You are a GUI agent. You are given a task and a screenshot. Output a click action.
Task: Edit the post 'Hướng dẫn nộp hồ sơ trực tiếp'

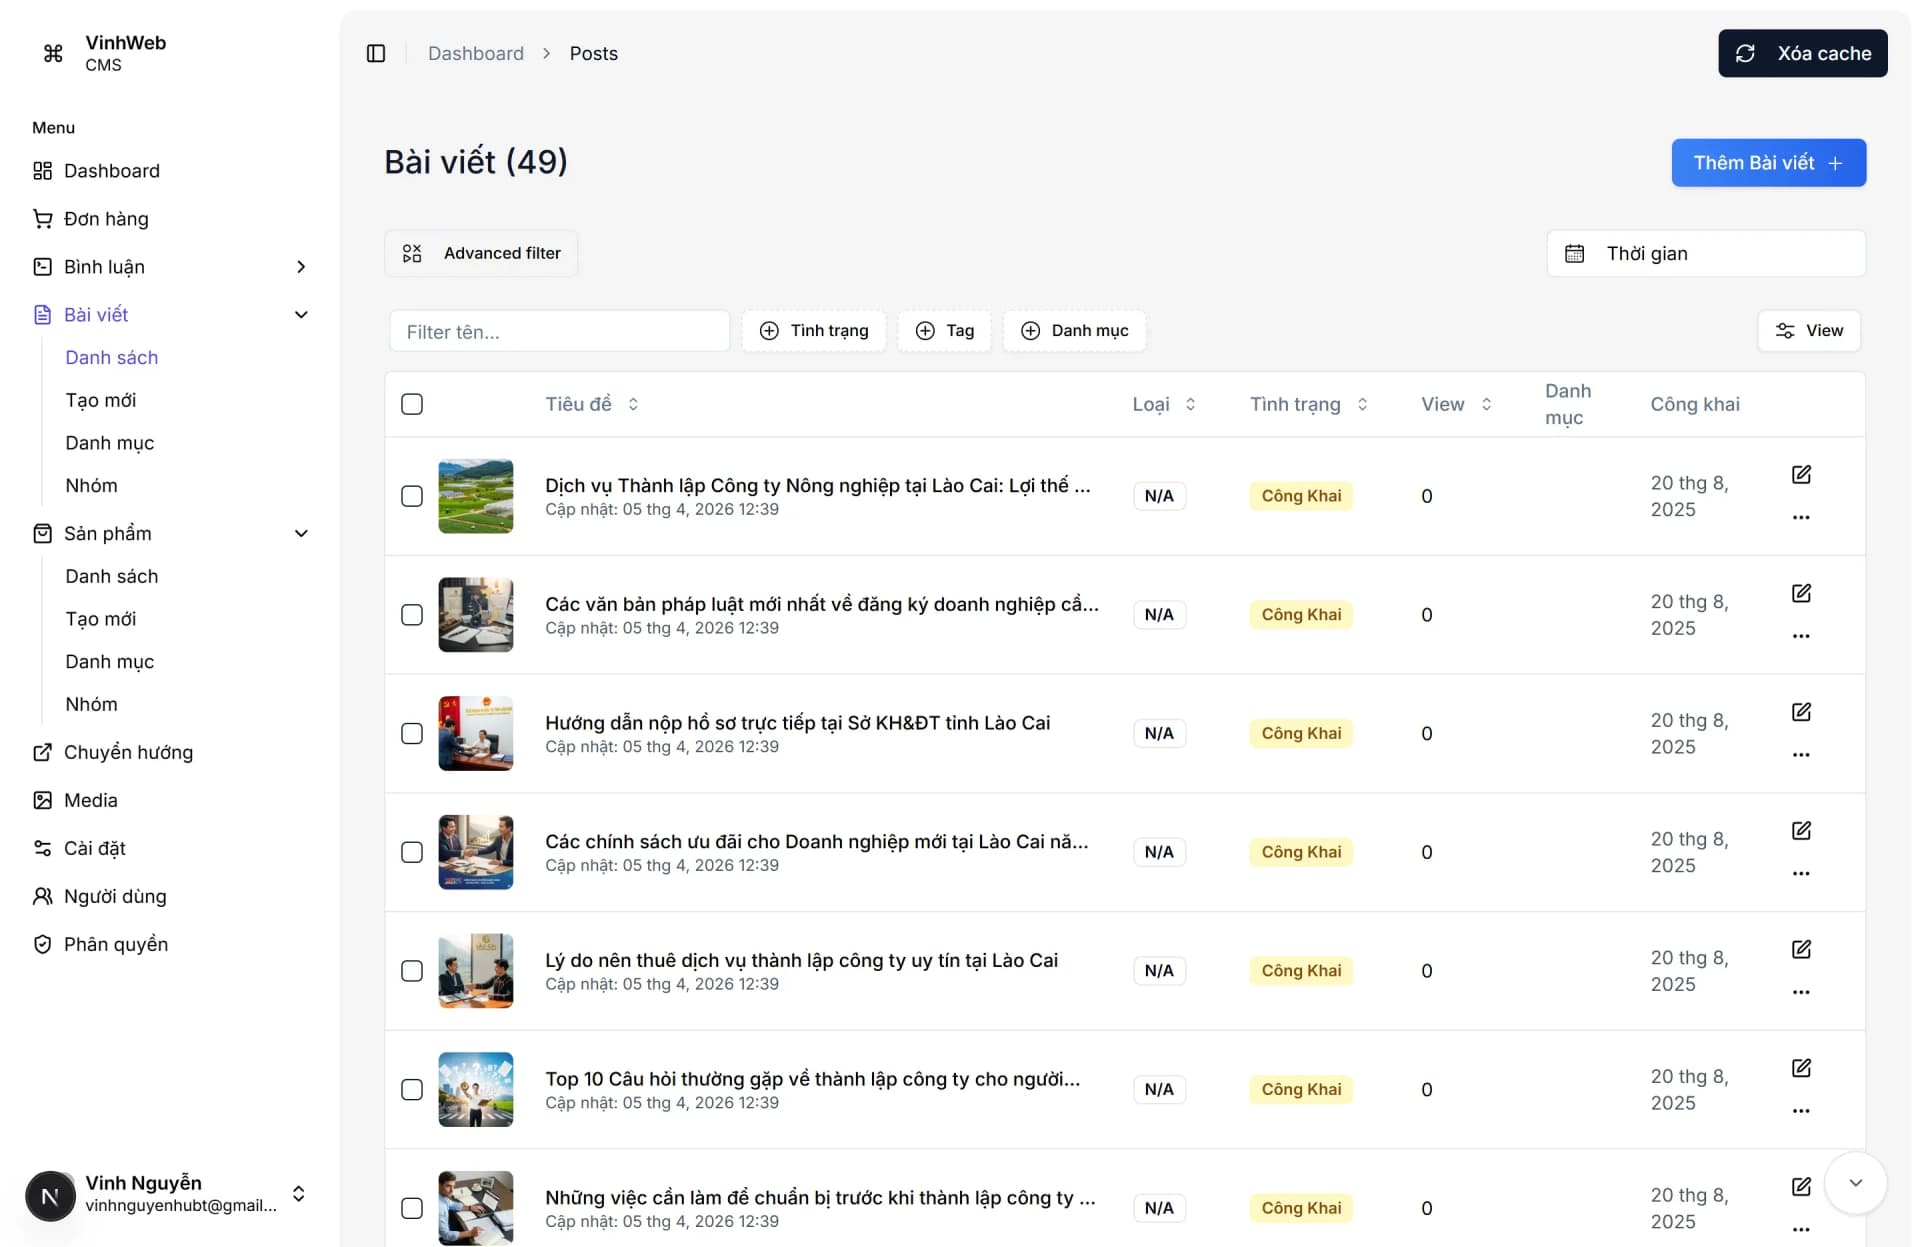coord(1802,711)
